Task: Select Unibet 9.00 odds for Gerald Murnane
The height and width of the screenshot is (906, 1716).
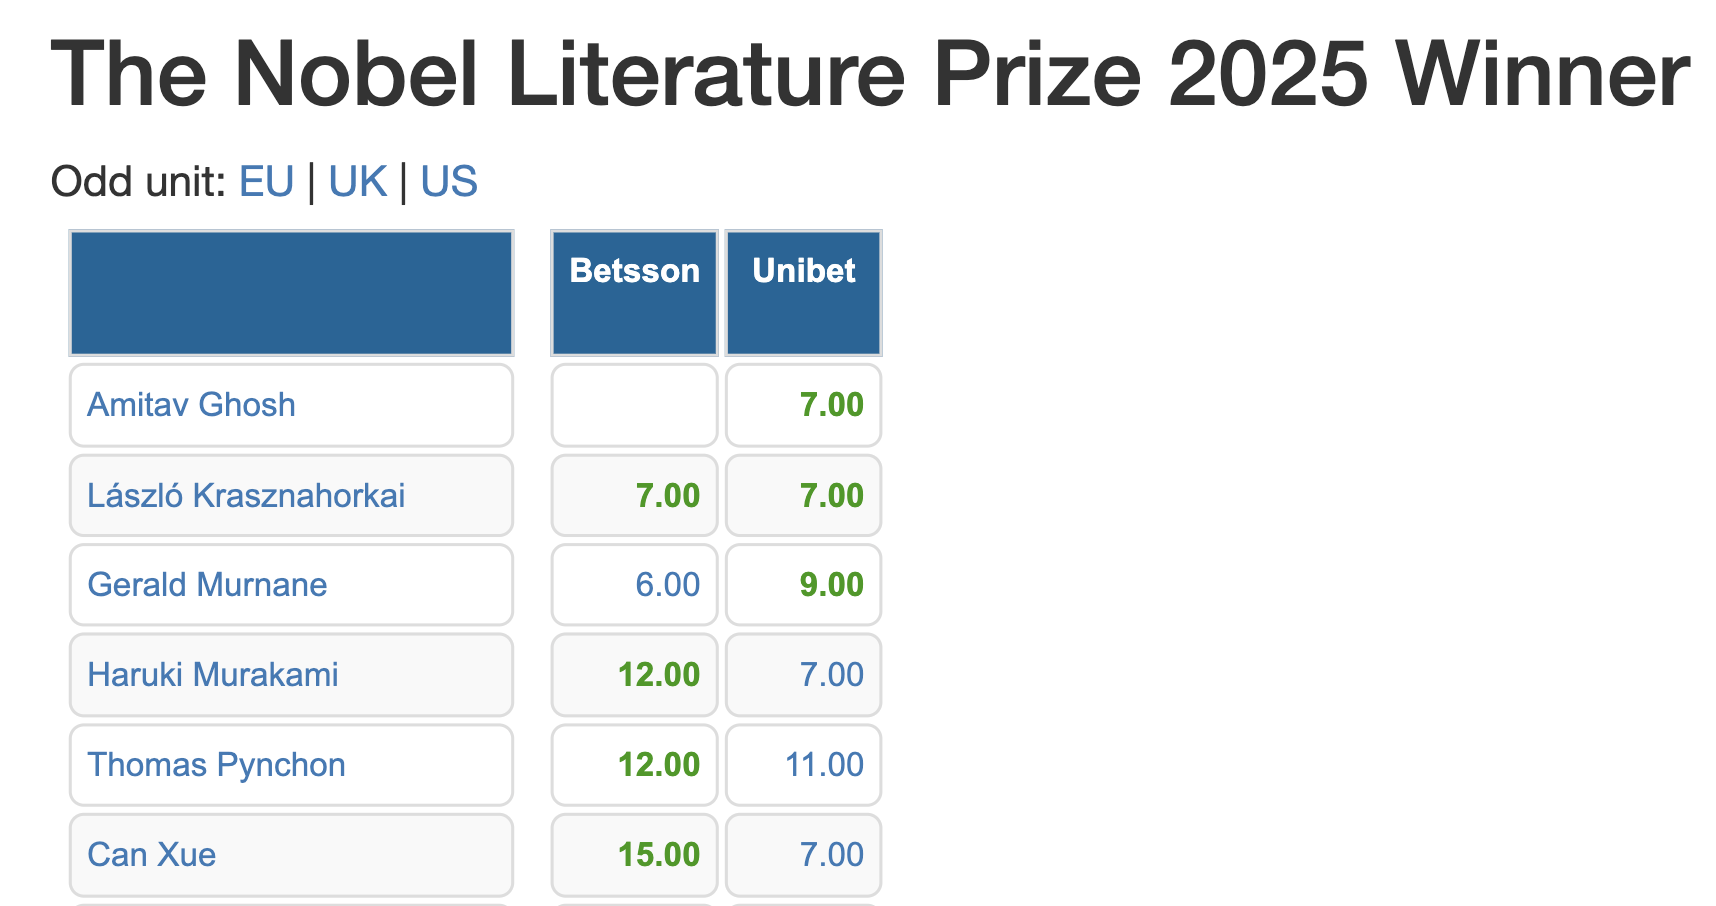Action: point(831,585)
